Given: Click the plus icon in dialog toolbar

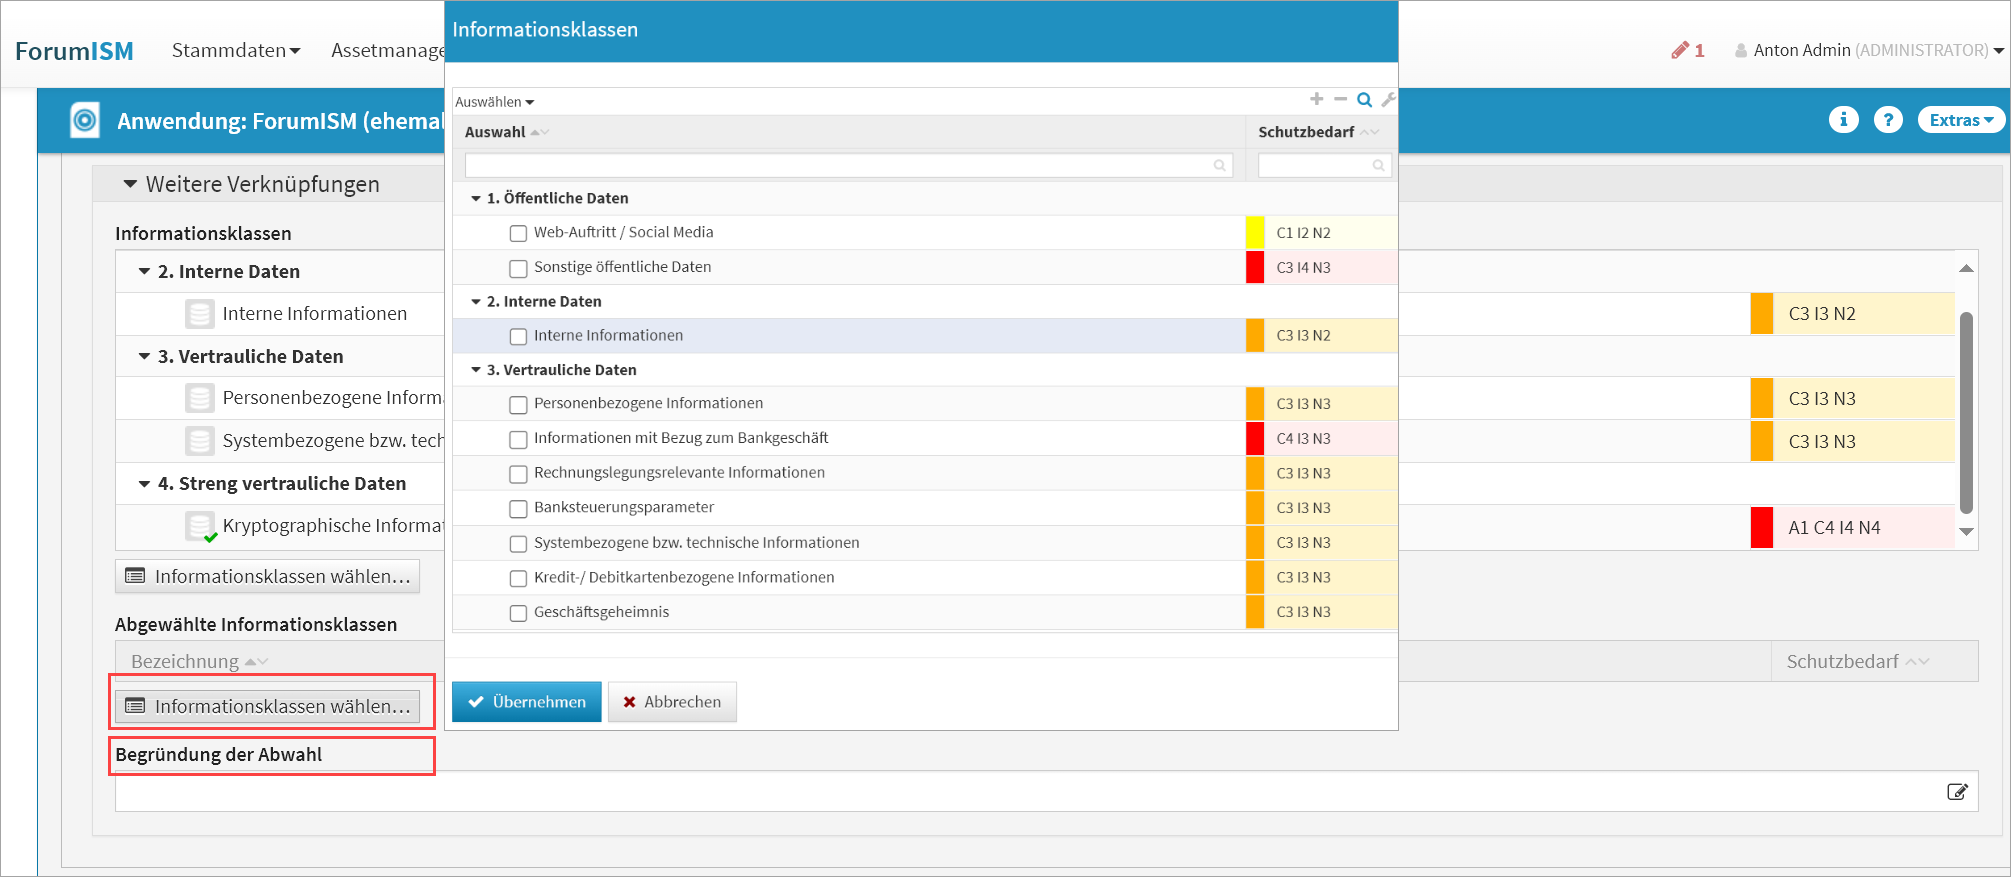Looking at the screenshot, I should (1316, 99).
